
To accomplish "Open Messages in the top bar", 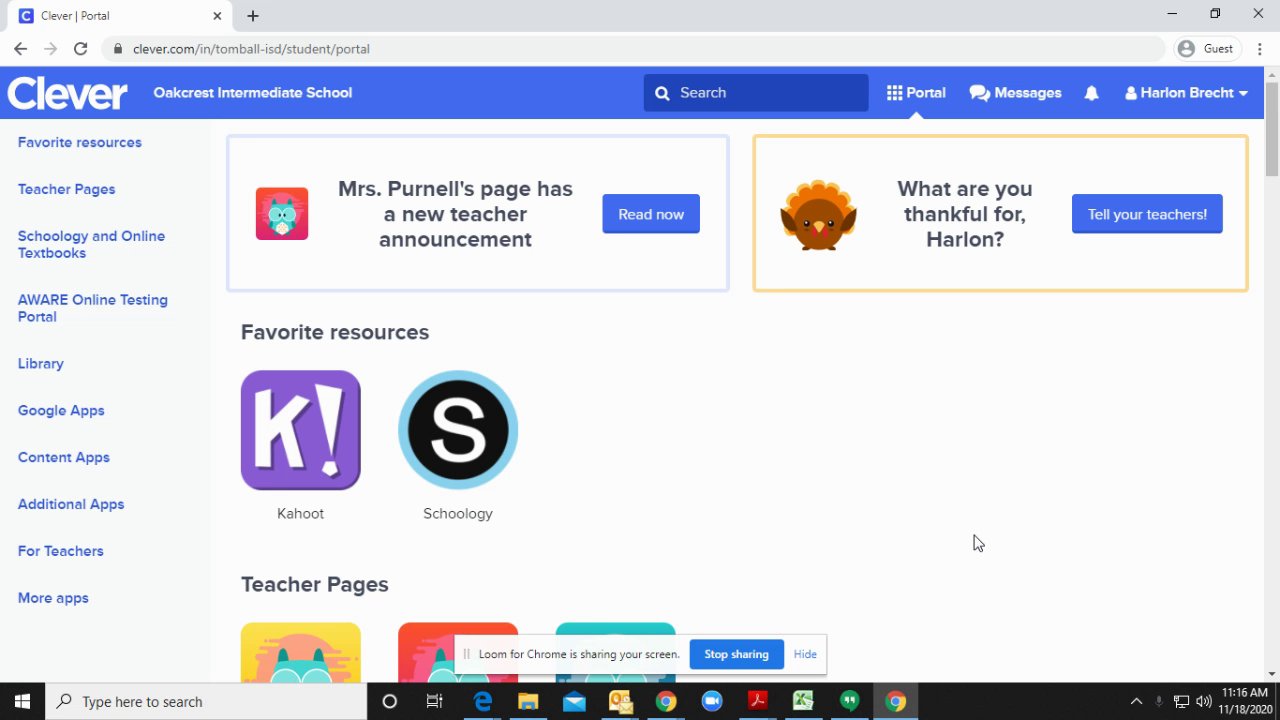I will (1015, 93).
